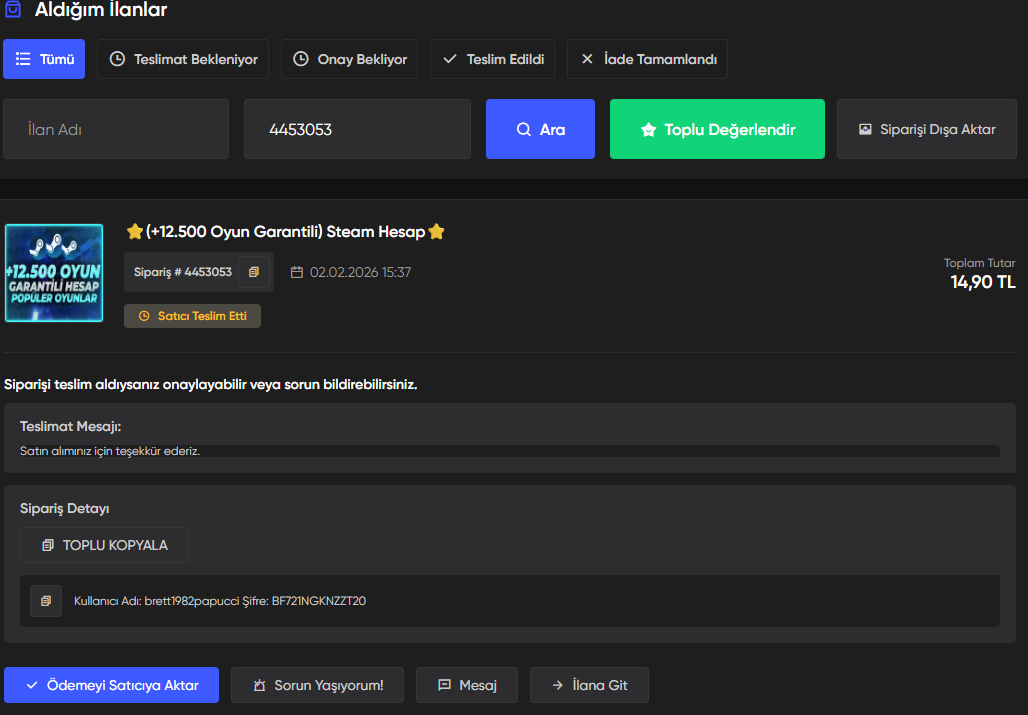
Task: Click the order date 02.02.2026 15:37
Action: [360, 272]
